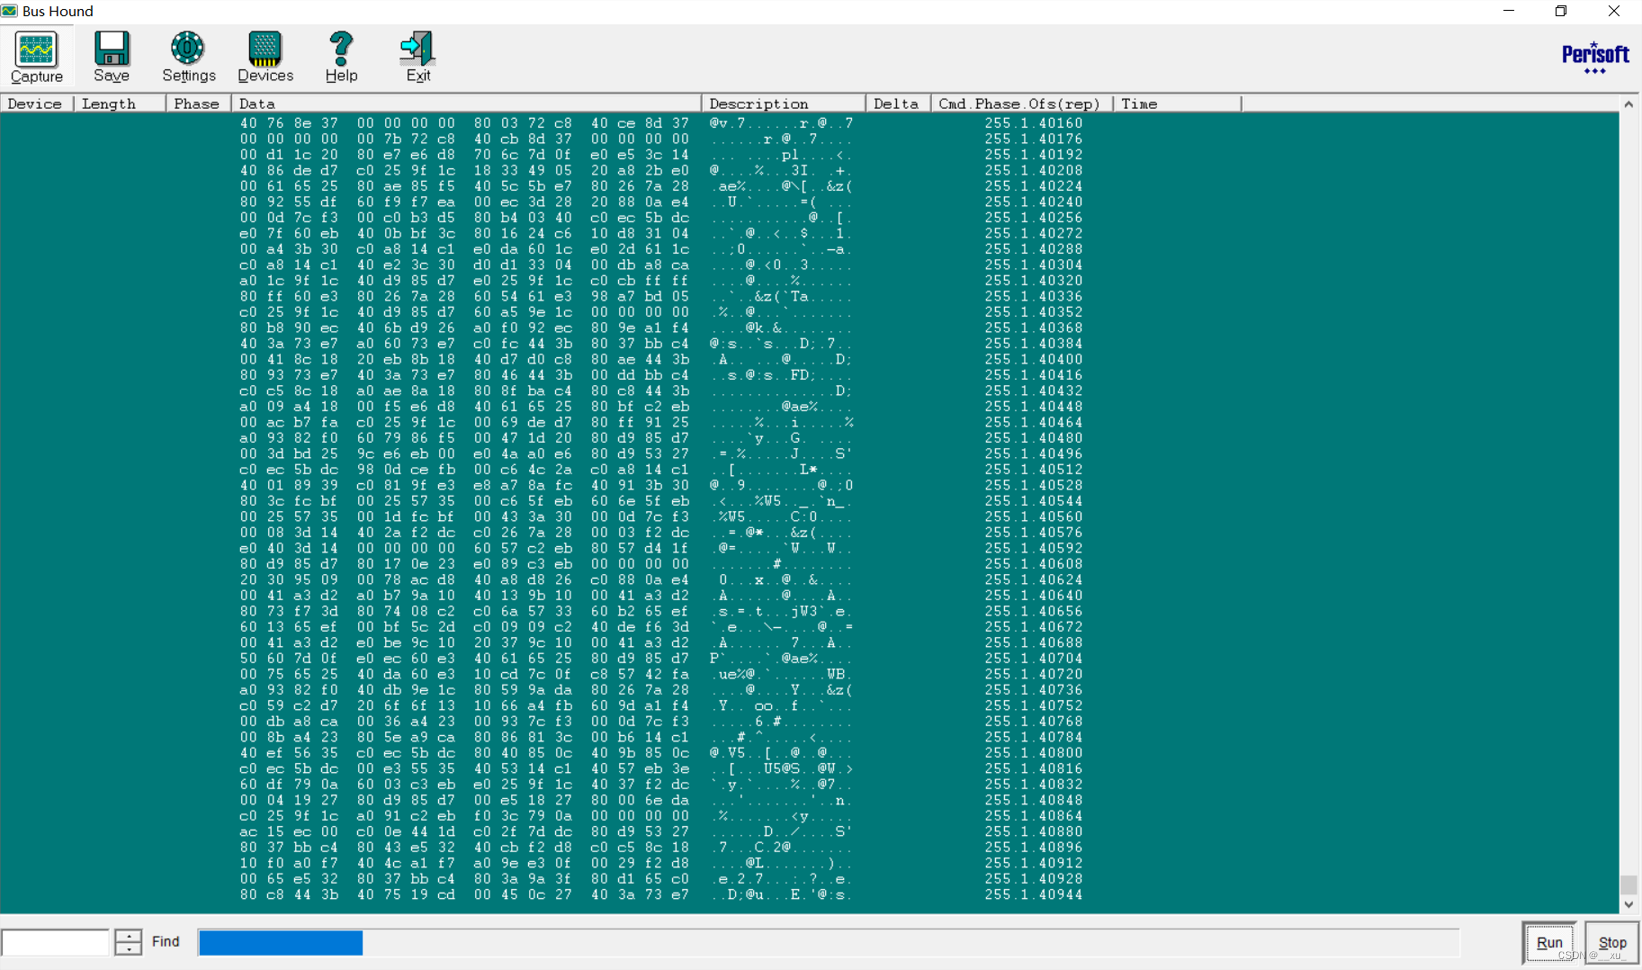Select the row with offset 255.1.40272

[809, 233]
